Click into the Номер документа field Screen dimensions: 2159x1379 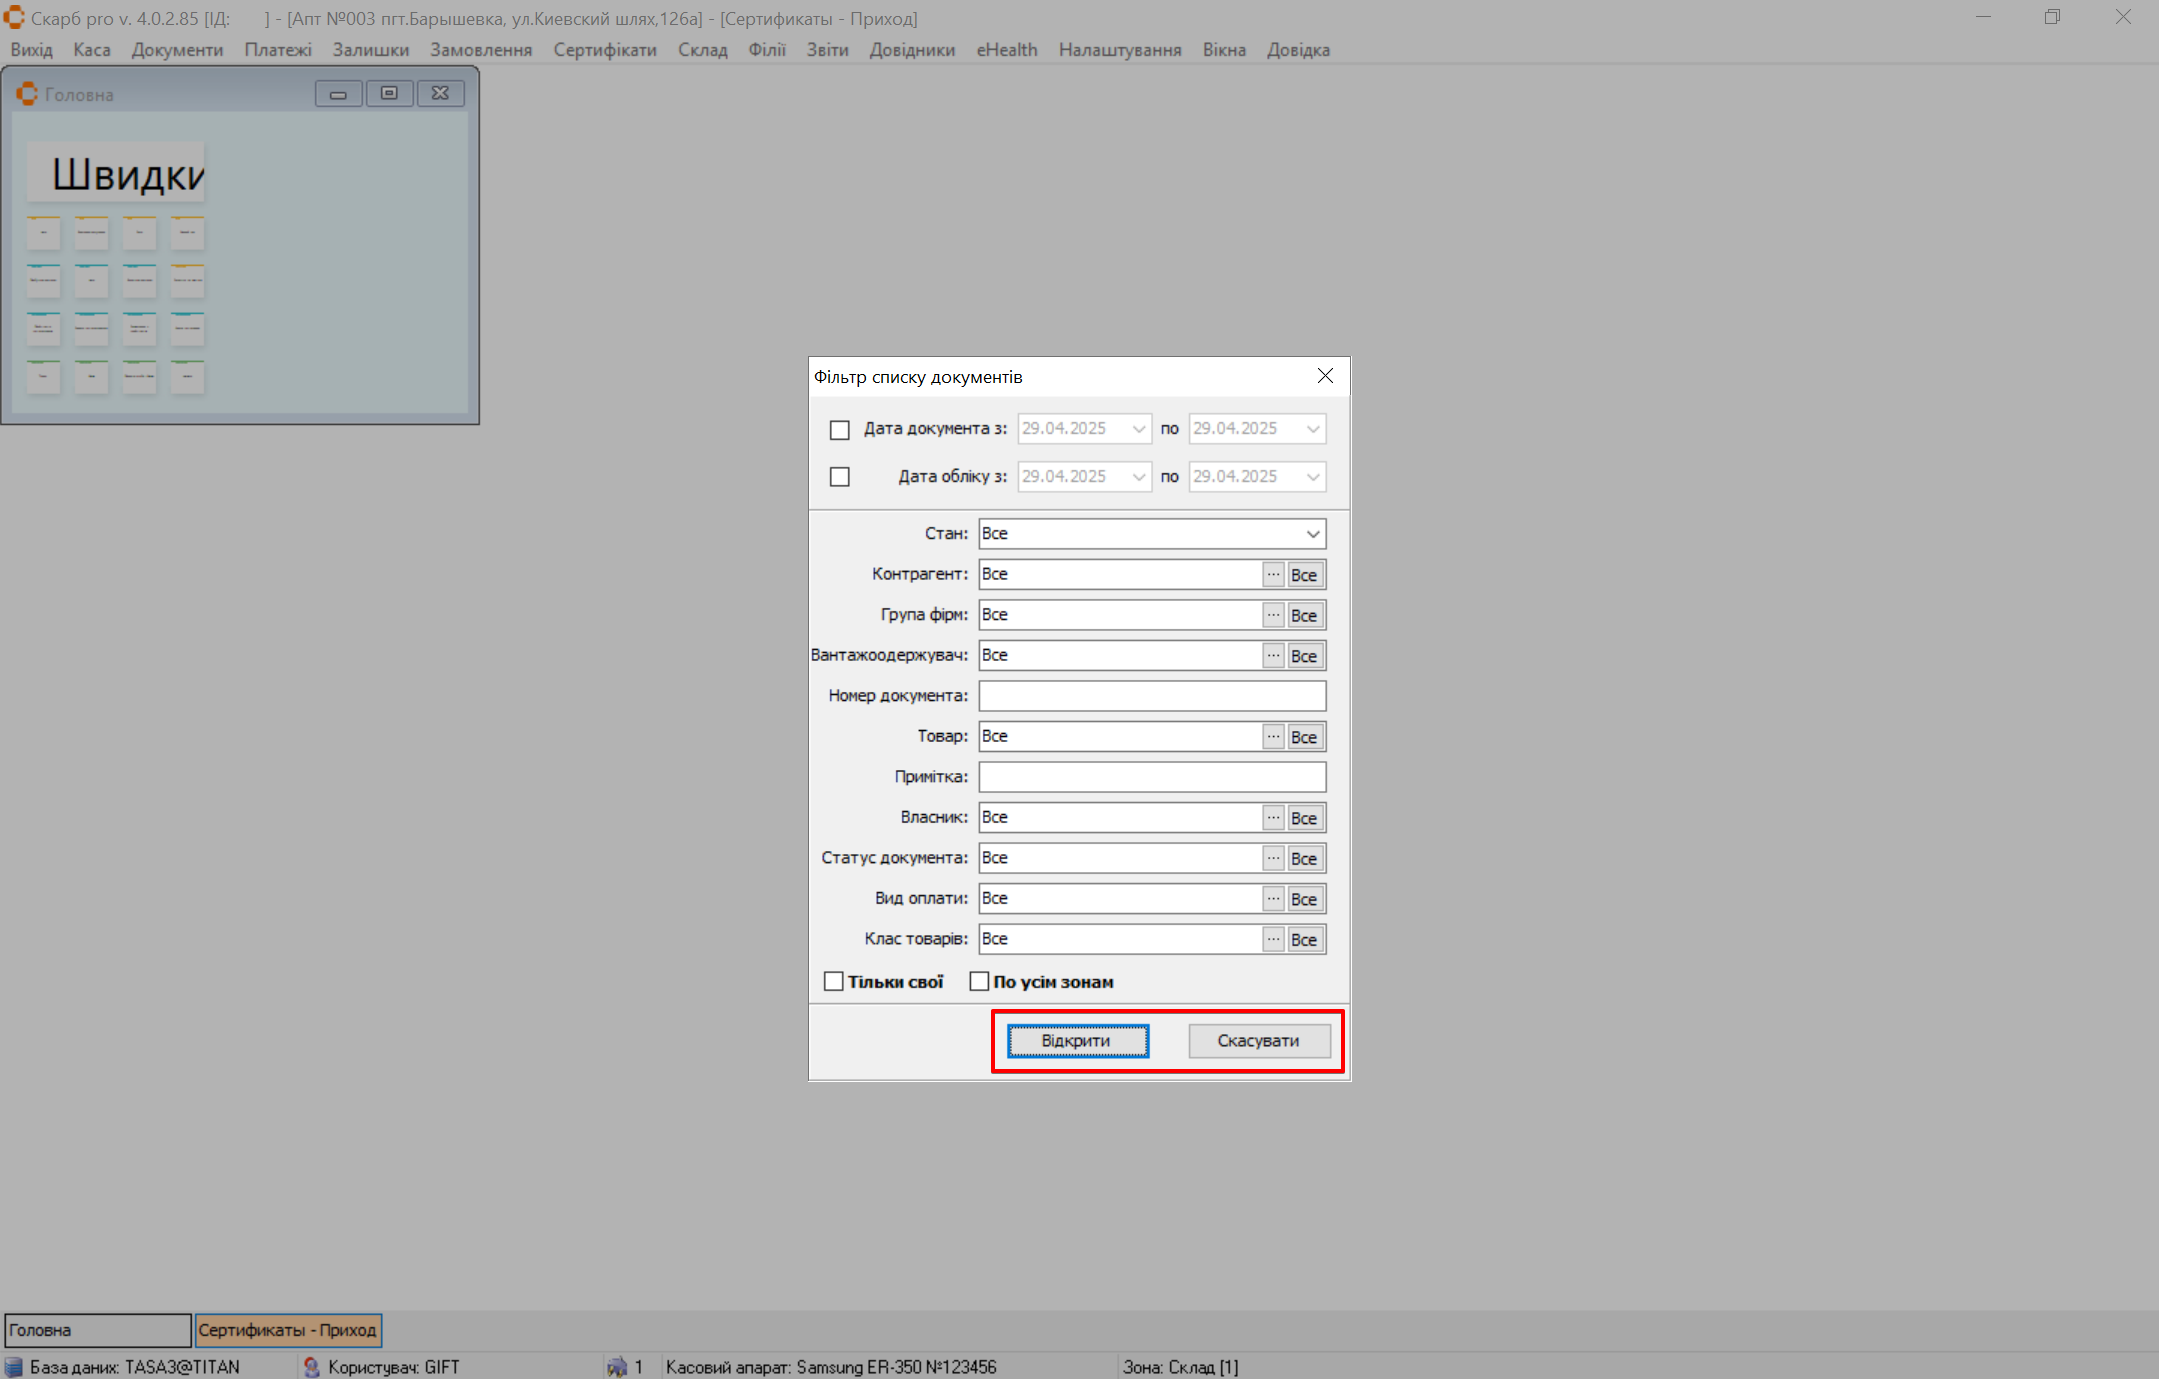[x=1151, y=696]
